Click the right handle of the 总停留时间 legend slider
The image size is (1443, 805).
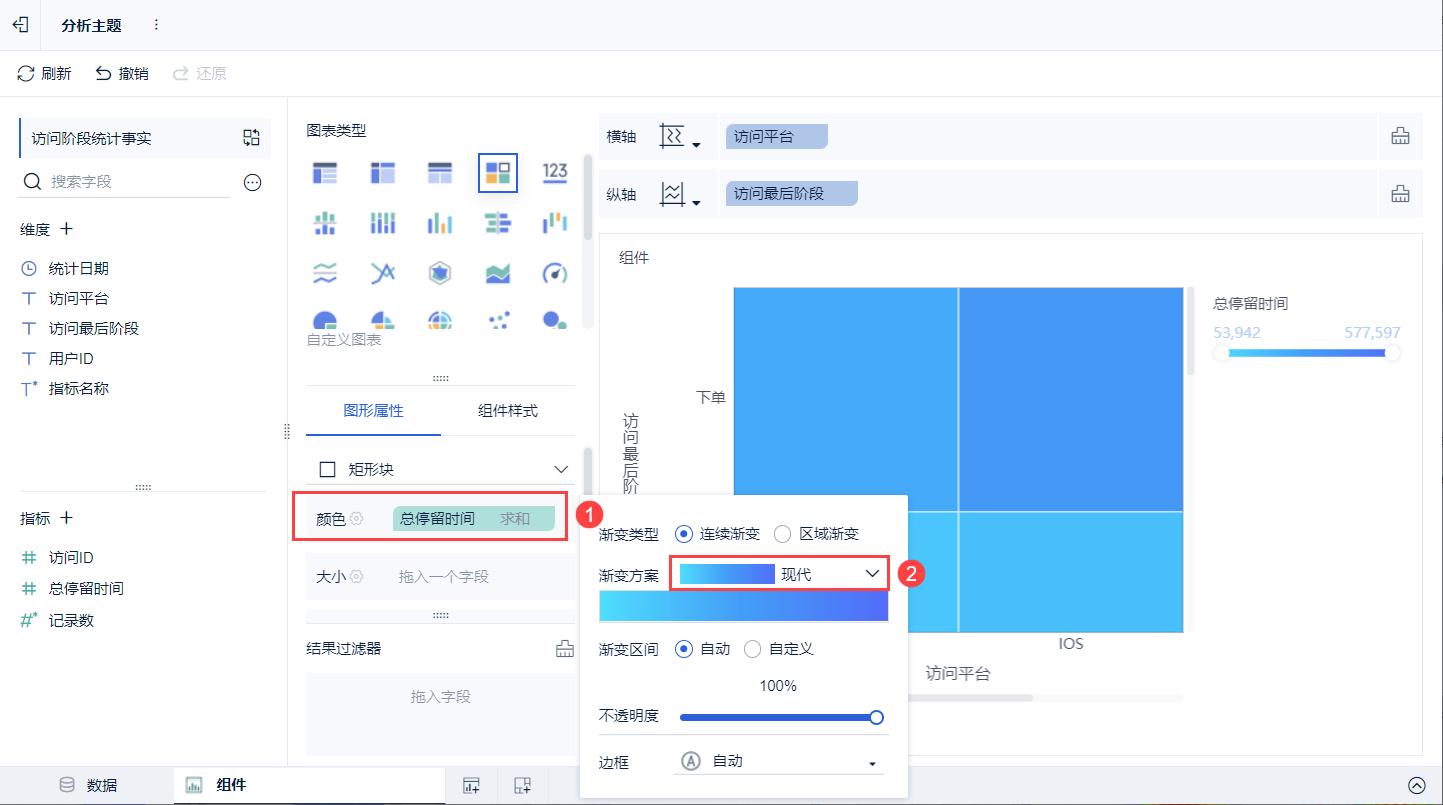[1393, 353]
